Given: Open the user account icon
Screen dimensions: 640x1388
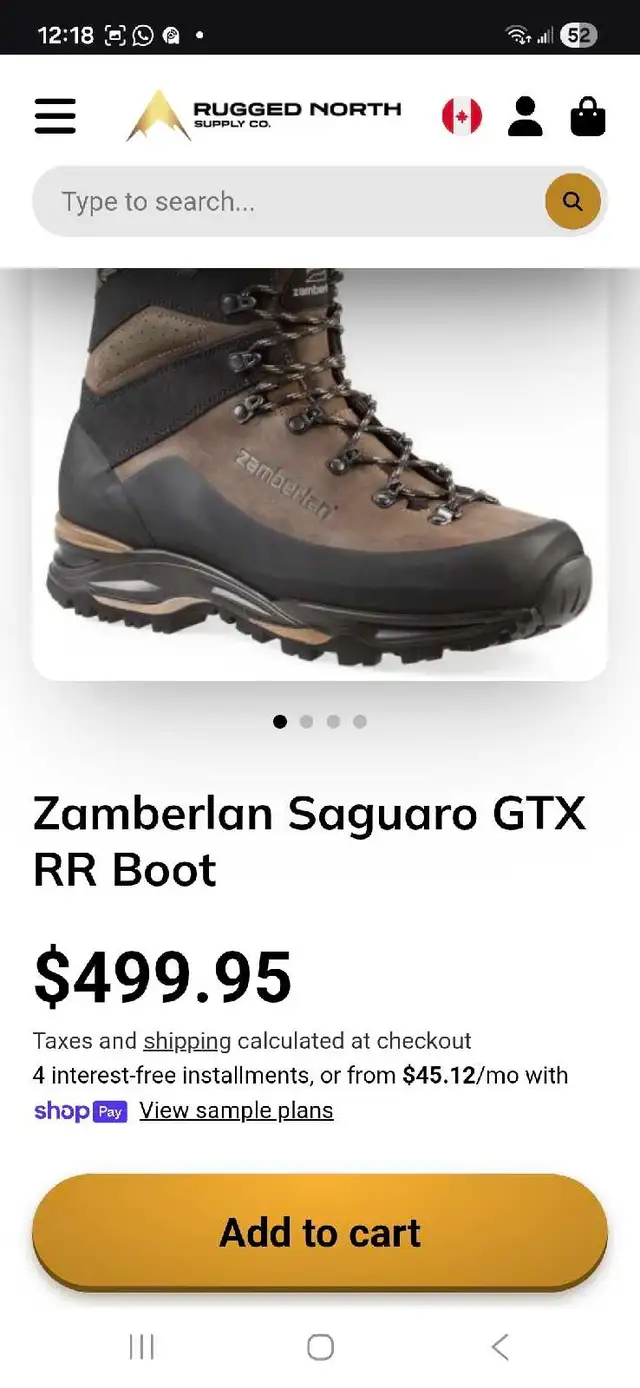Looking at the screenshot, I should click(525, 116).
